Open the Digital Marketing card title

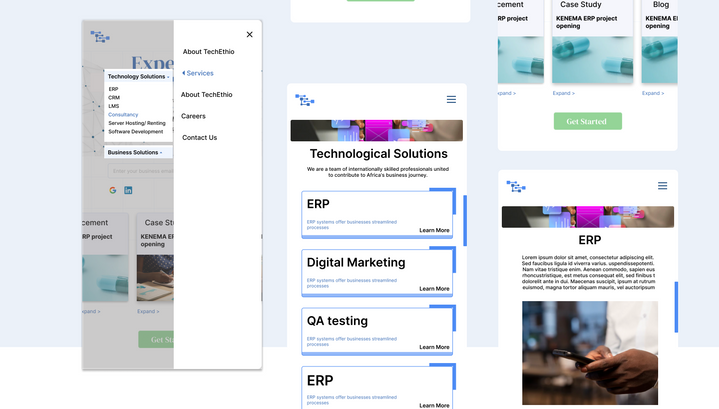point(356,262)
